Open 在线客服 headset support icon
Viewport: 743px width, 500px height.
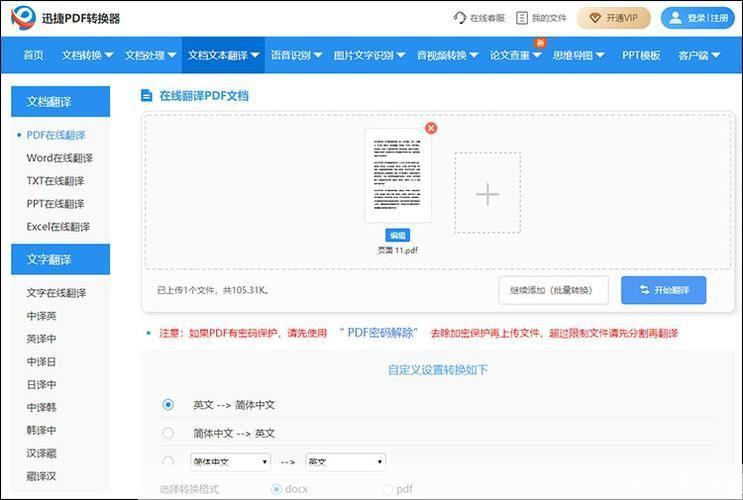459,18
